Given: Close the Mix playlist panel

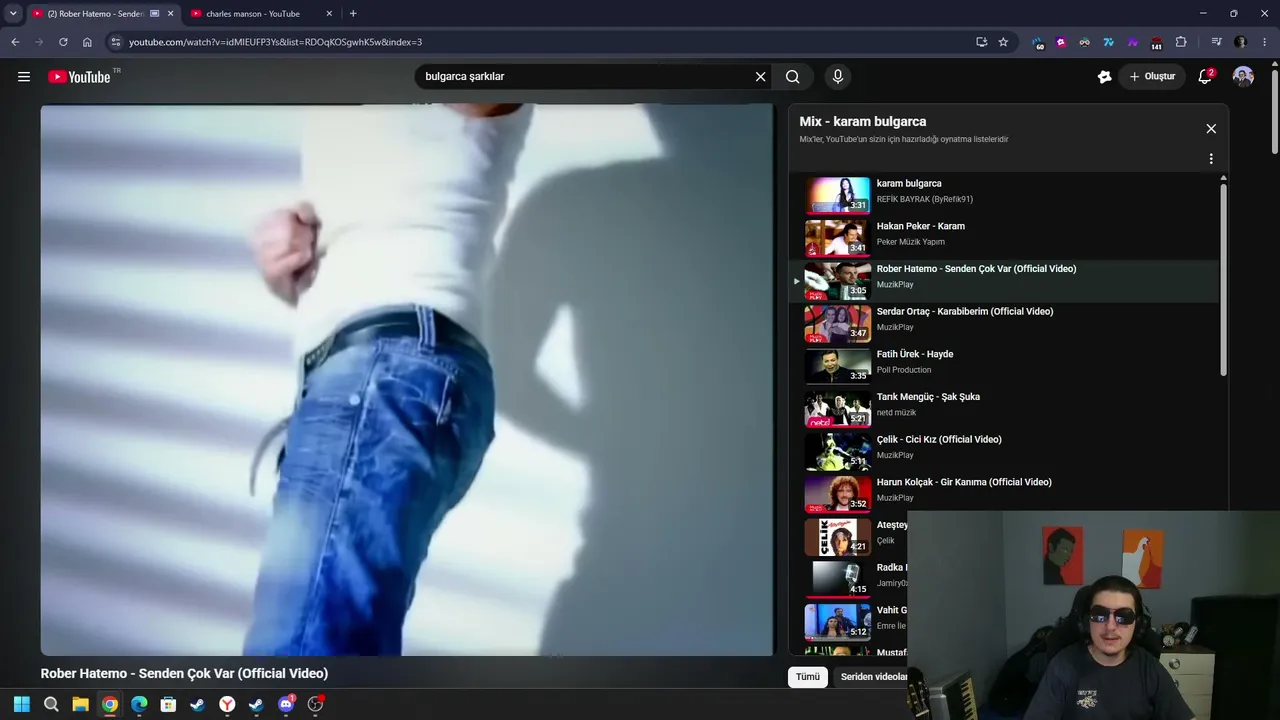Looking at the screenshot, I should click(x=1211, y=129).
